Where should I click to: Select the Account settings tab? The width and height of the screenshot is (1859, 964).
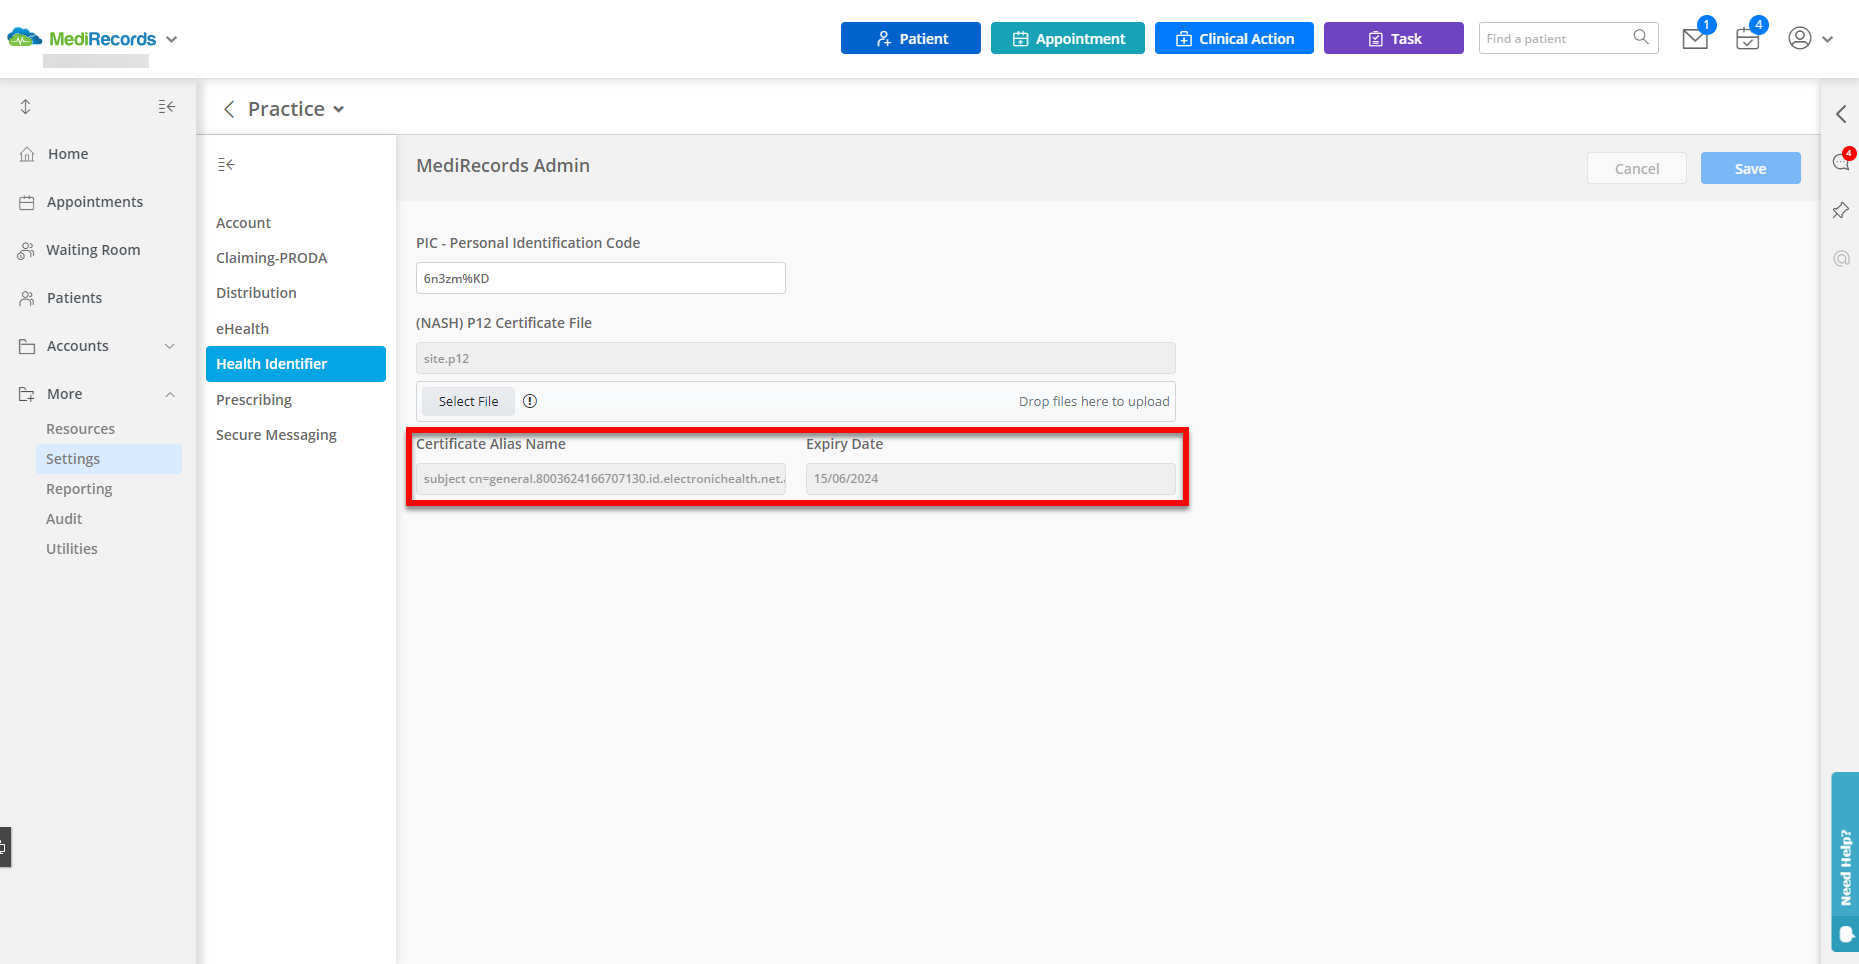(x=243, y=223)
